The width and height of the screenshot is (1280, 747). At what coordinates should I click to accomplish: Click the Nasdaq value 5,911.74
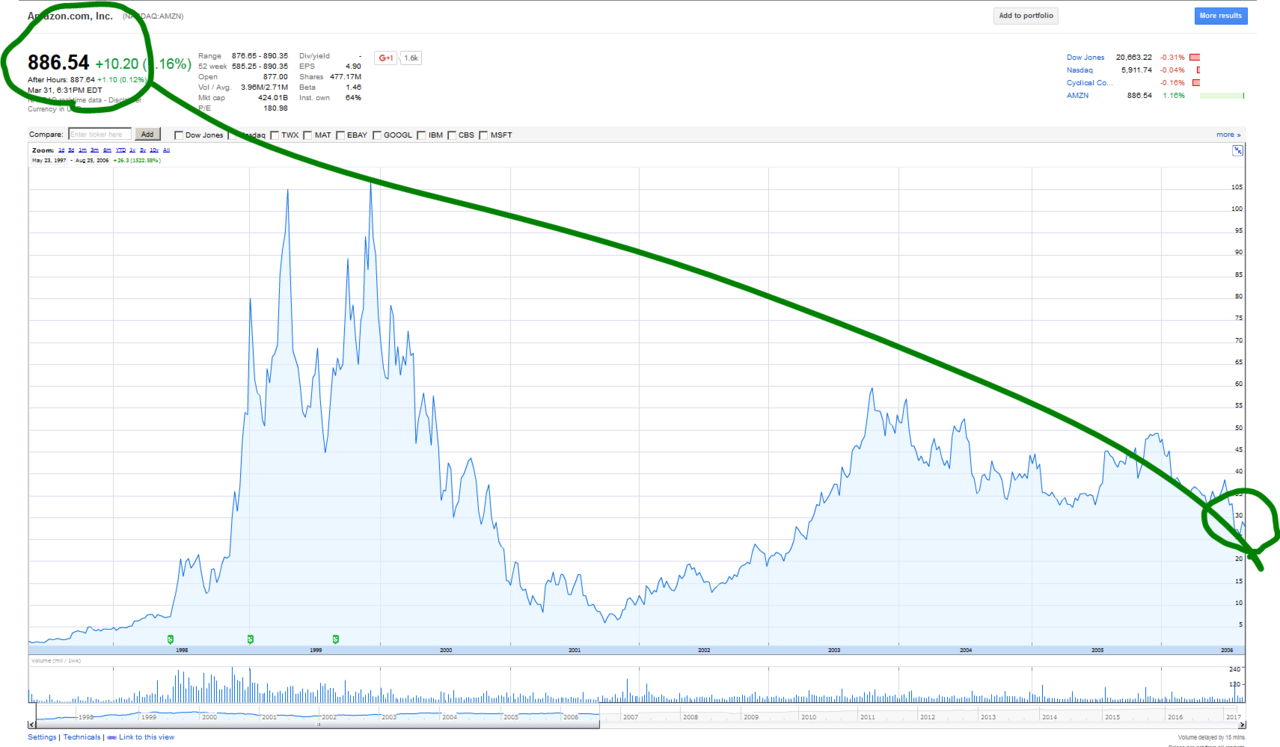pos(1137,70)
